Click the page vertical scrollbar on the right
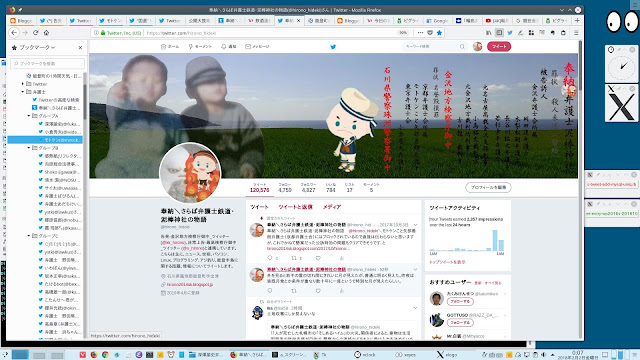This screenshot has height=360, width=640. point(580,190)
